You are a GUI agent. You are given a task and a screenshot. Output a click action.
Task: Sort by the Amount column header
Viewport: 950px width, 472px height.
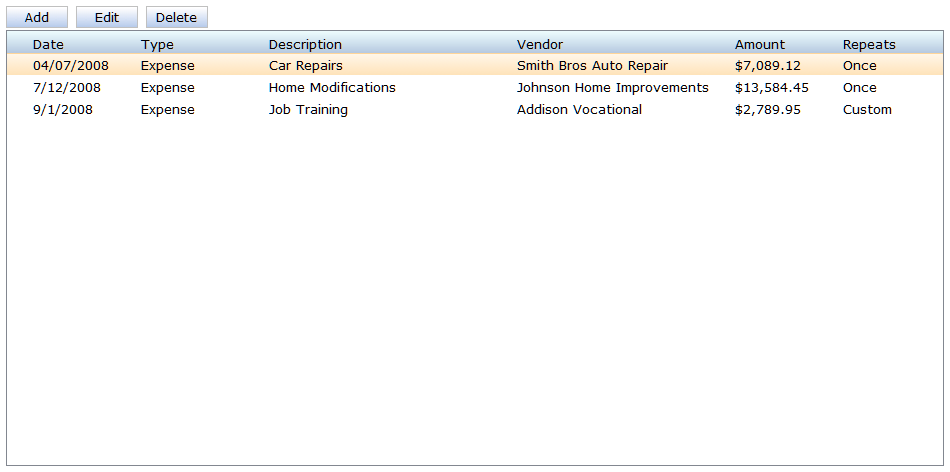[x=760, y=44]
